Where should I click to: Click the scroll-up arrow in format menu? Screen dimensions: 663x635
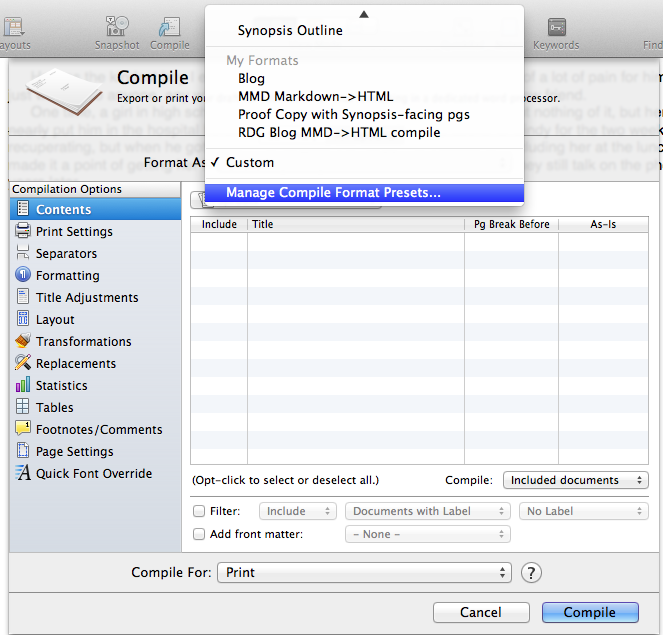[364, 14]
